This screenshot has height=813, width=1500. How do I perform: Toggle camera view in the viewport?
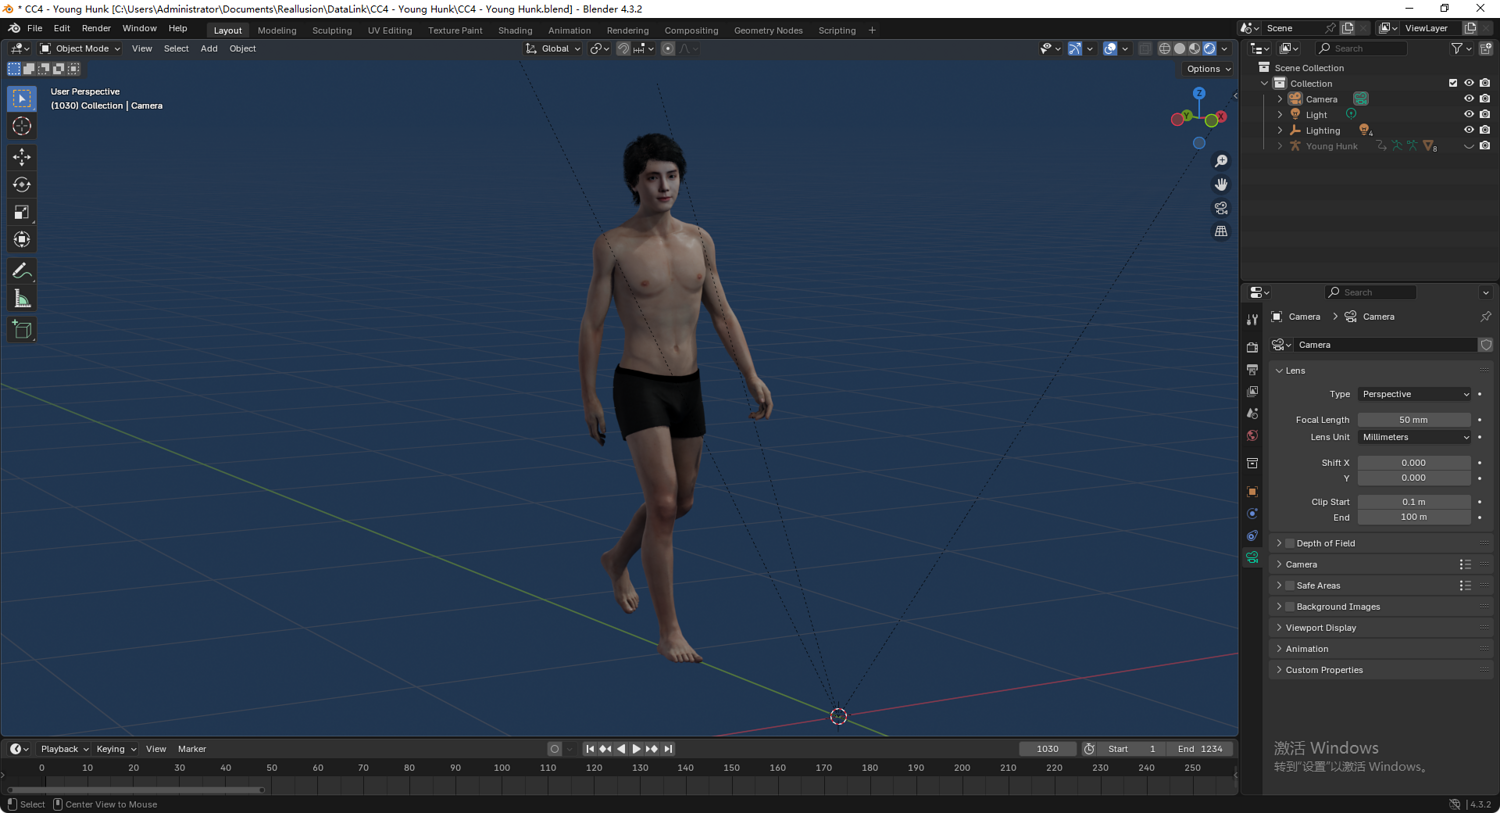pyautogui.click(x=1221, y=208)
